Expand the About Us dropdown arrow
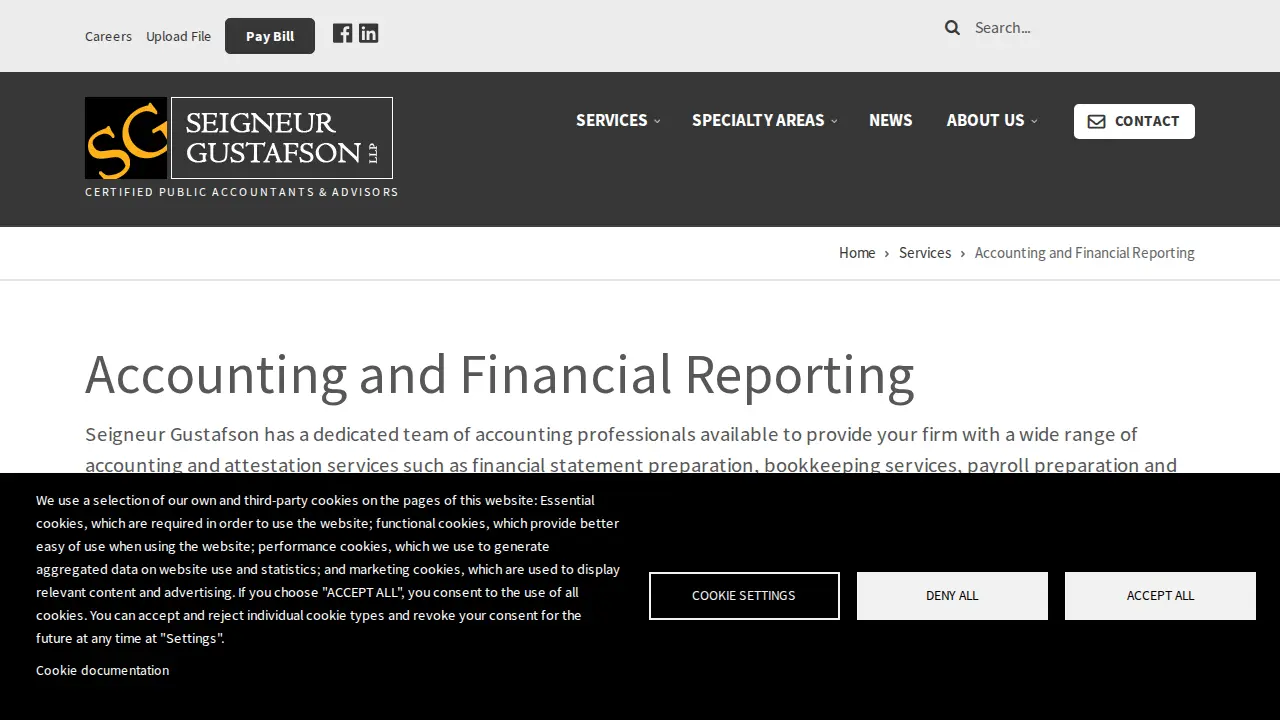The height and width of the screenshot is (720, 1280). 1034,121
